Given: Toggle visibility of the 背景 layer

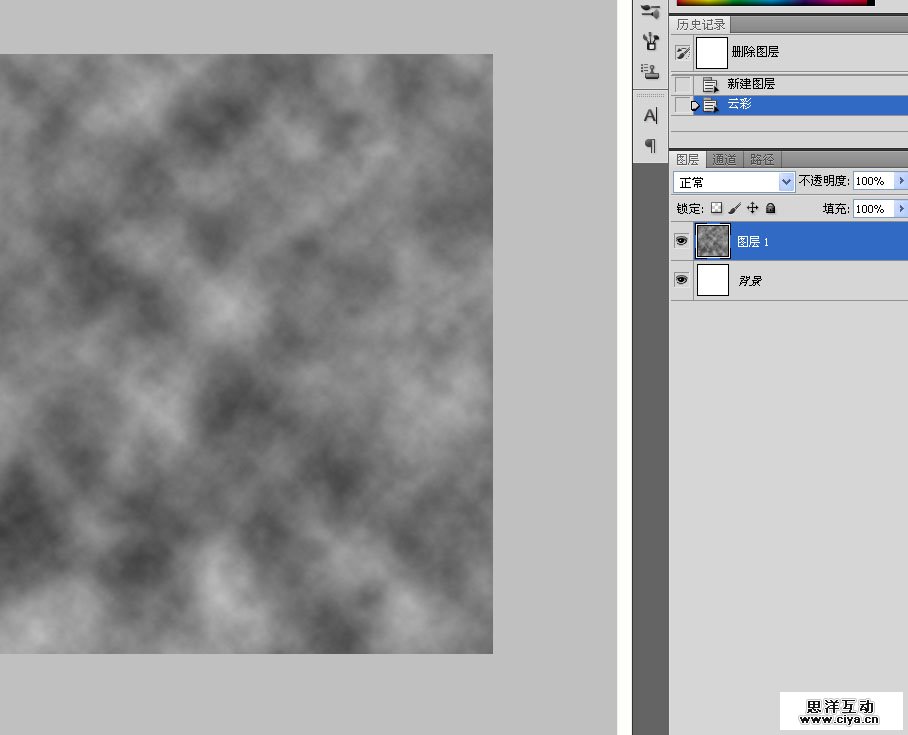Looking at the screenshot, I should coord(681,280).
